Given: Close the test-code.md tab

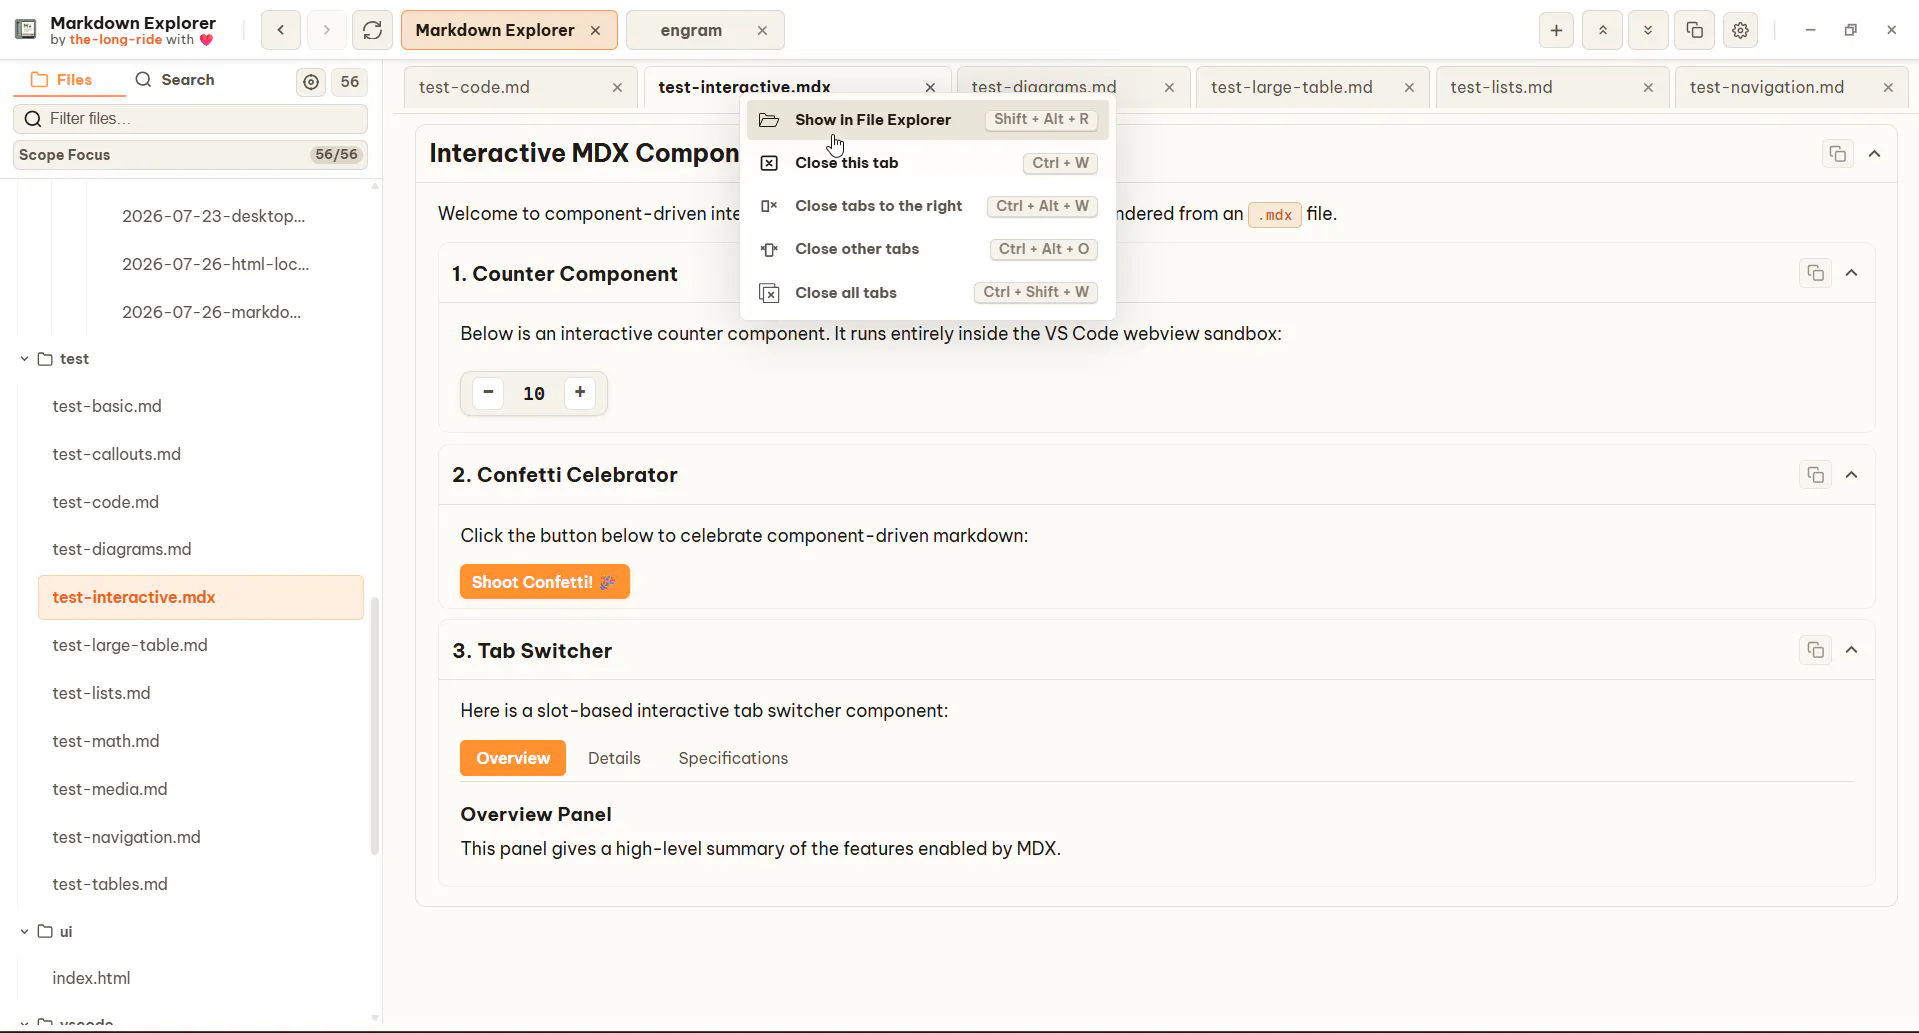Looking at the screenshot, I should (617, 88).
